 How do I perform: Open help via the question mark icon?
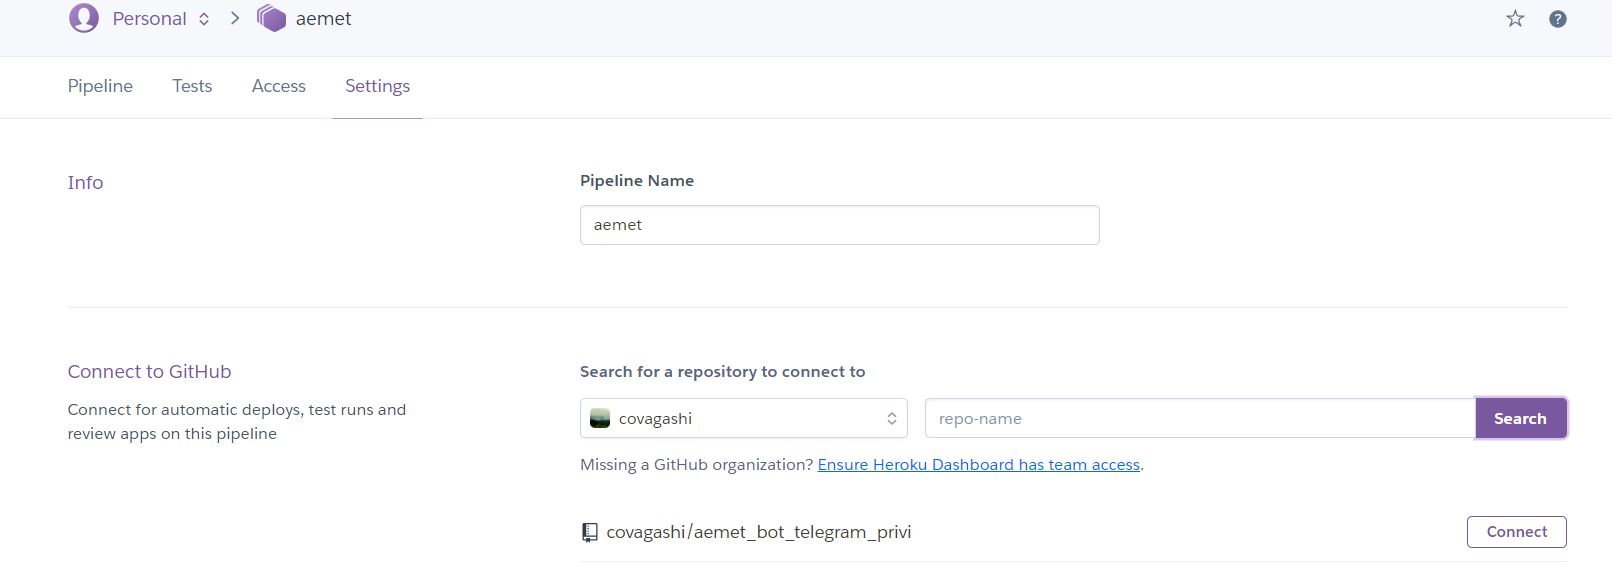click(1558, 19)
